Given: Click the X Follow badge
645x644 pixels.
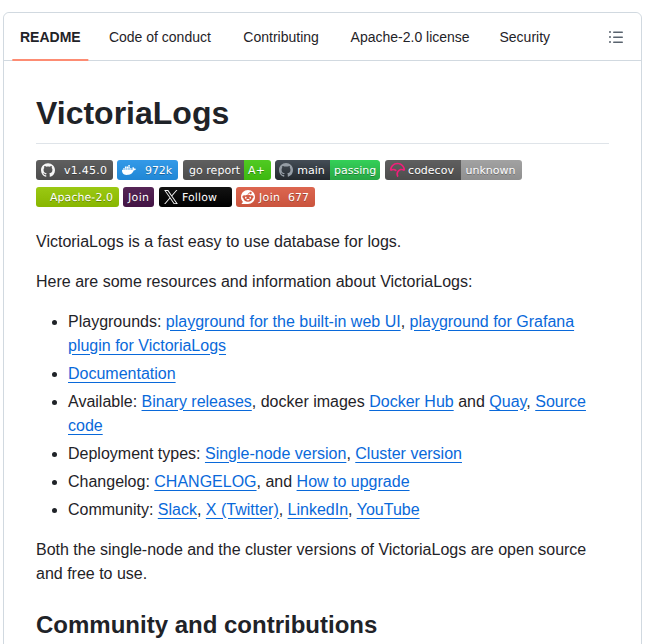Looking at the screenshot, I should point(195,197).
